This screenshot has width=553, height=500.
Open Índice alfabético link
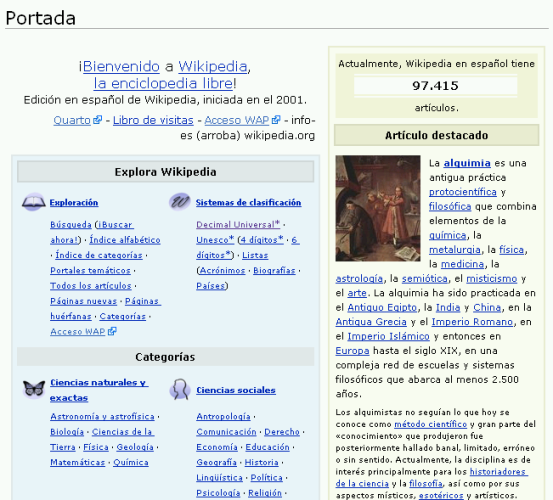pyautogui.click(x=125, y=240)
